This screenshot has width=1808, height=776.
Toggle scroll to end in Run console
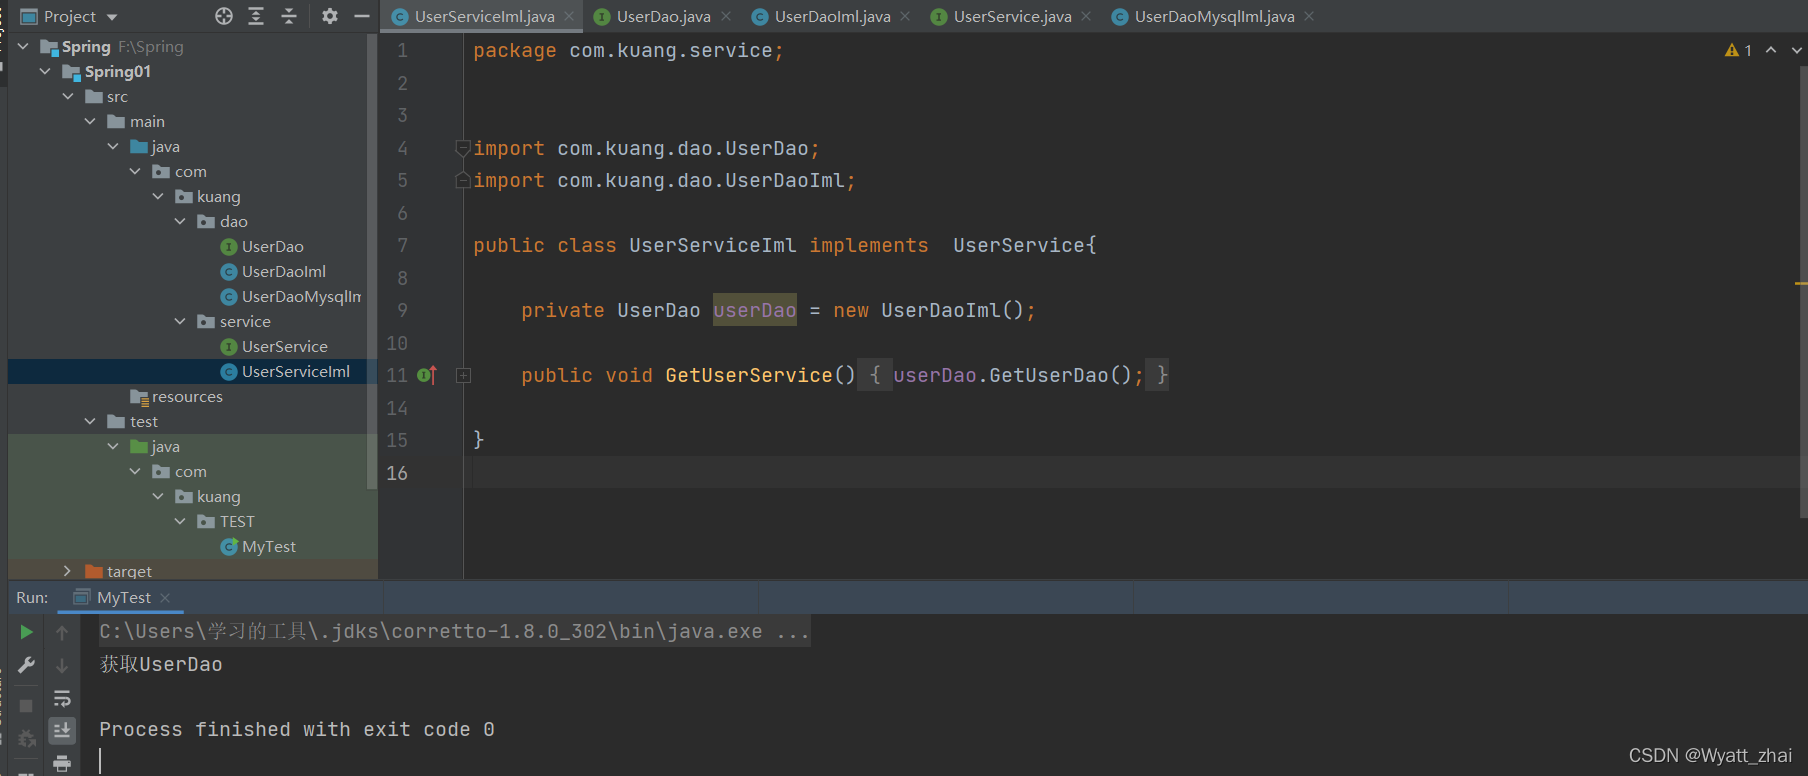pos(62,731)
